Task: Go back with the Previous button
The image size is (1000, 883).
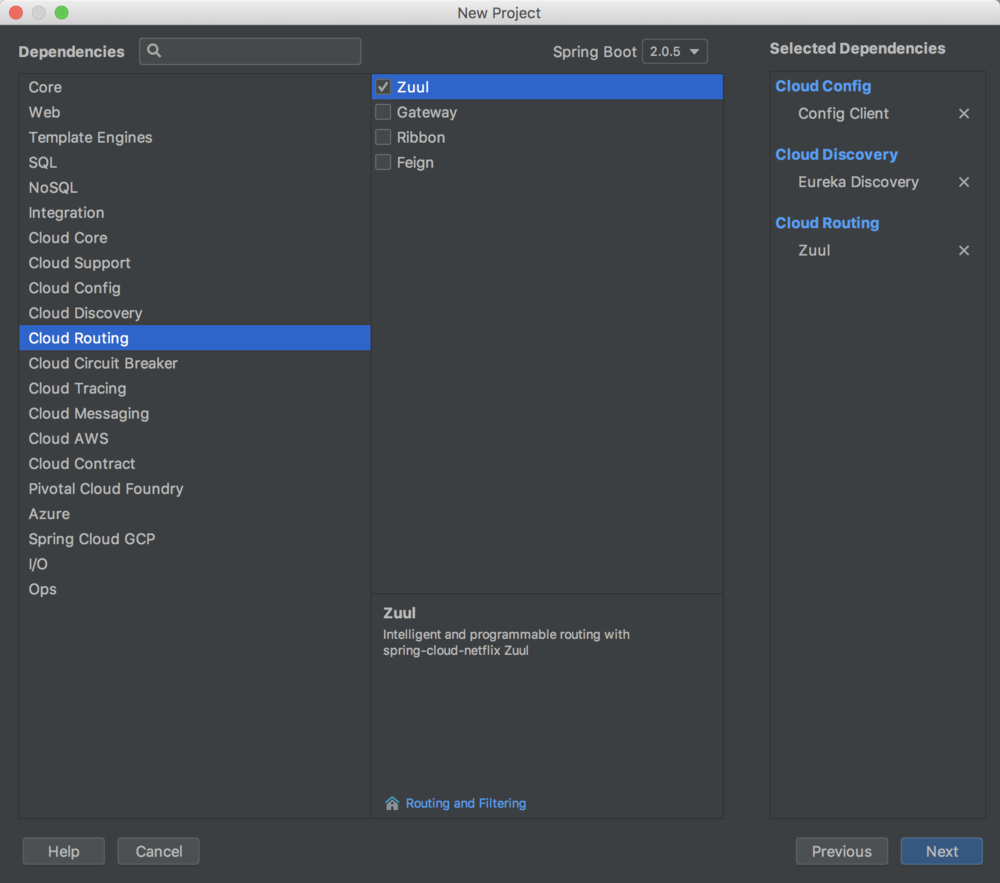Action: click(841, 851)
